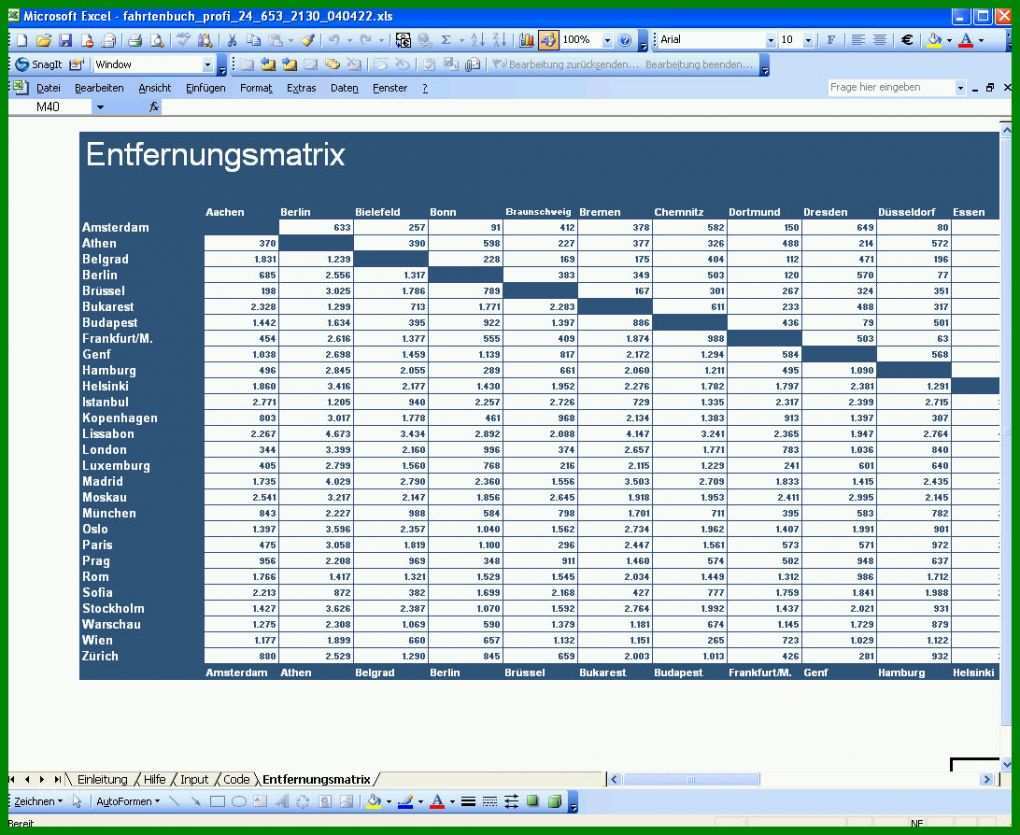This screenshot has height=835, width=1020.
Task: Open dash style options
Action: click(x=490, y=801)
